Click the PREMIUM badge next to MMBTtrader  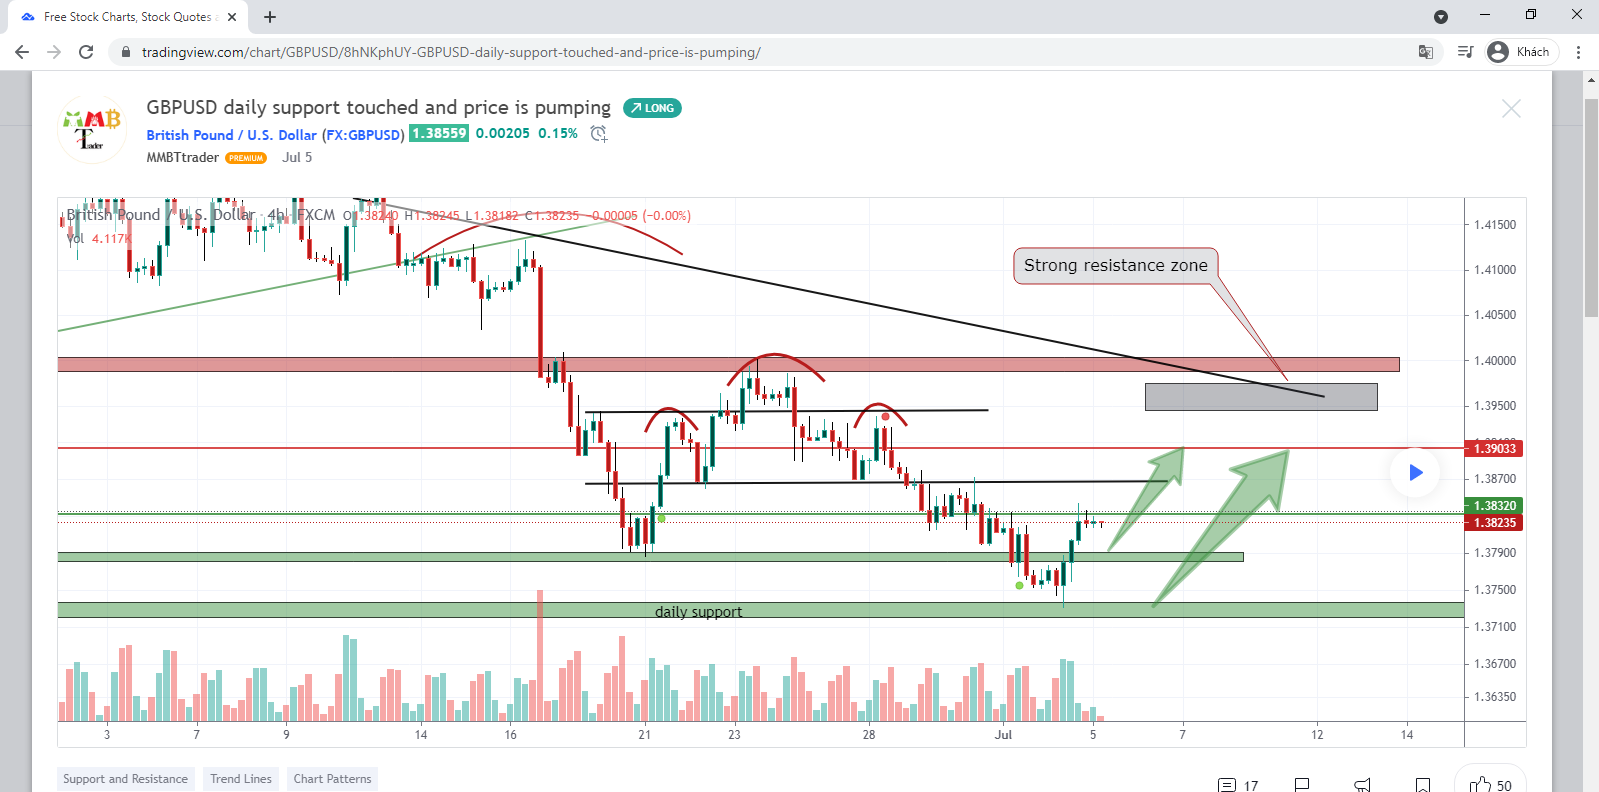245,158
